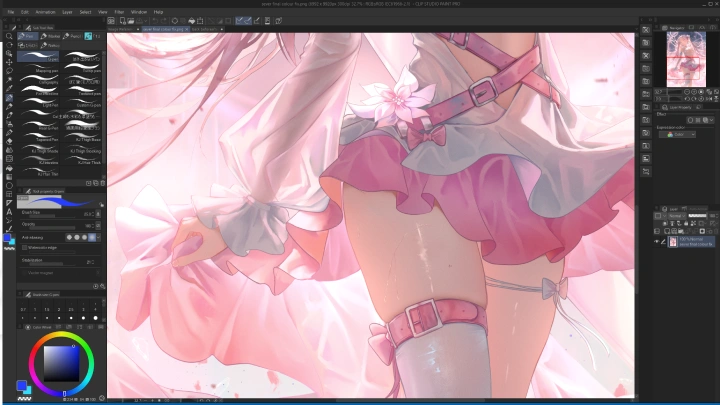Select the Pen tool in toolbar
720x405 pixels.
[x=9, y=98]
